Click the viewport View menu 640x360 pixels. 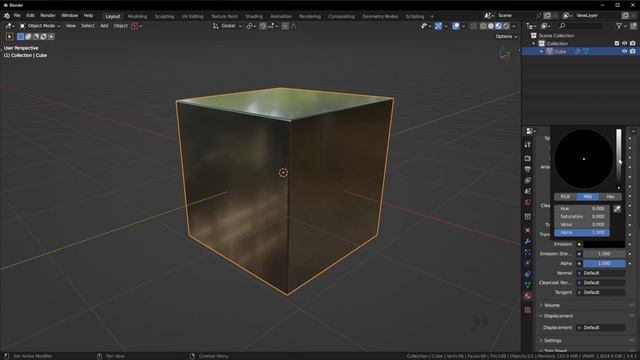[x=71, y=26]
